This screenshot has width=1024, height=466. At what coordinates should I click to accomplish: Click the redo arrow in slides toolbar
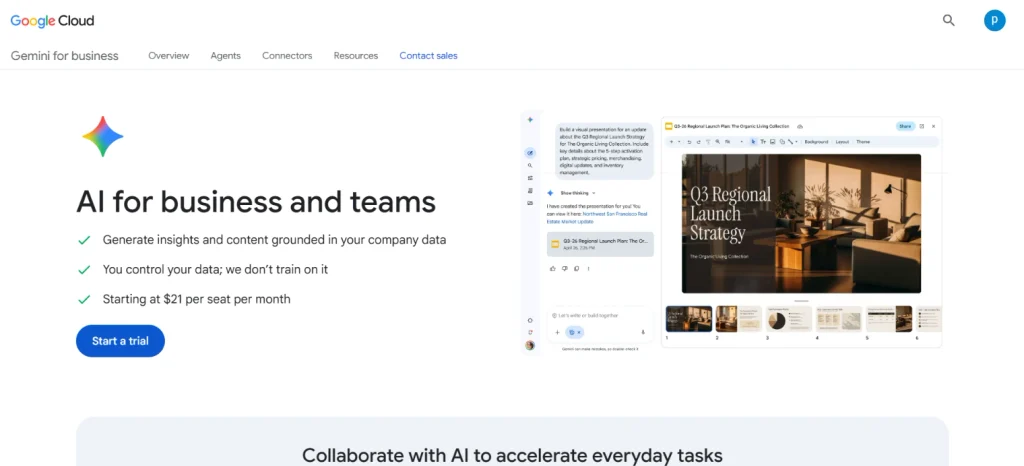click(x=699, y=142)
